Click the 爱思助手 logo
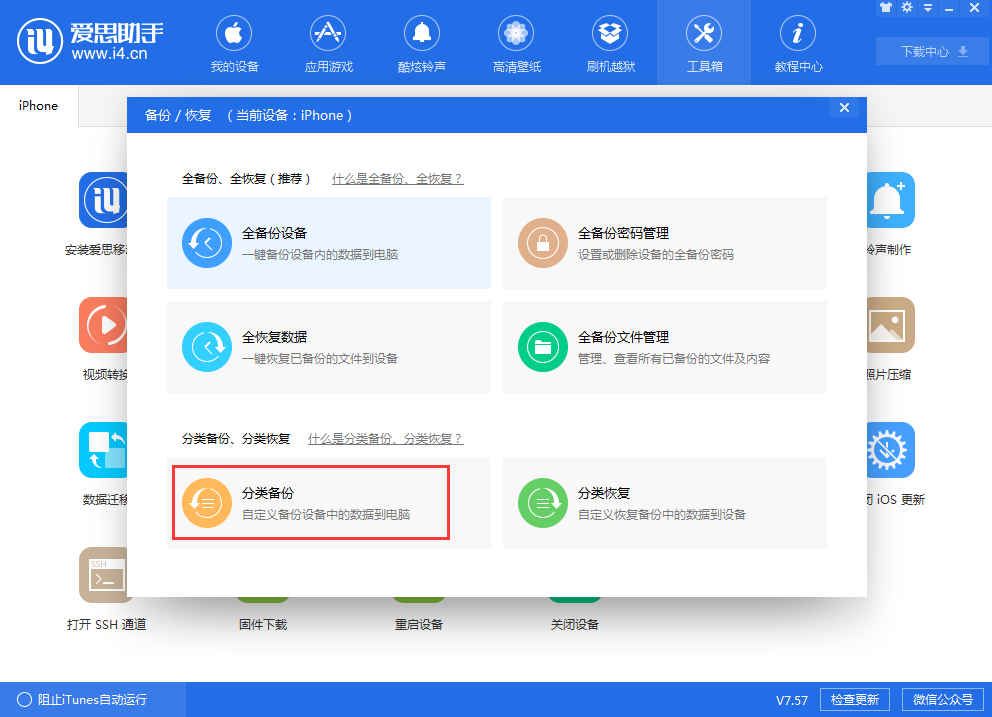Image resolution: width=992 pixels, height=717 pixels. pyautogui.click(x=90, y=42)
